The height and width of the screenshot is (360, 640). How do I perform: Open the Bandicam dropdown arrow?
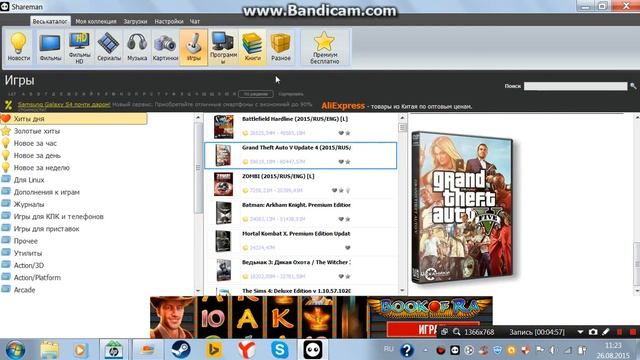pos(580,332)
